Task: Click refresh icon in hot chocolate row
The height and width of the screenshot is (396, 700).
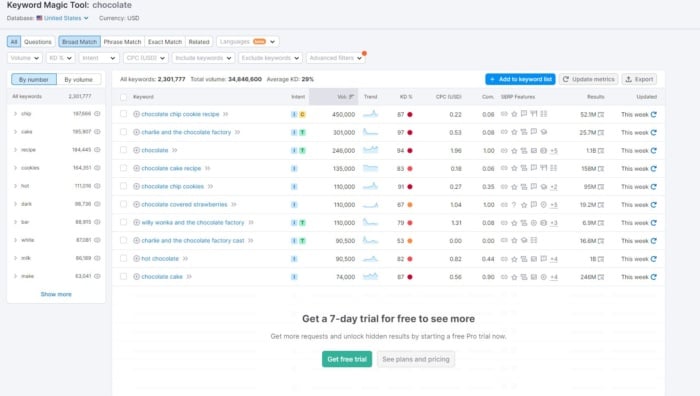Action: click(654, 259)
